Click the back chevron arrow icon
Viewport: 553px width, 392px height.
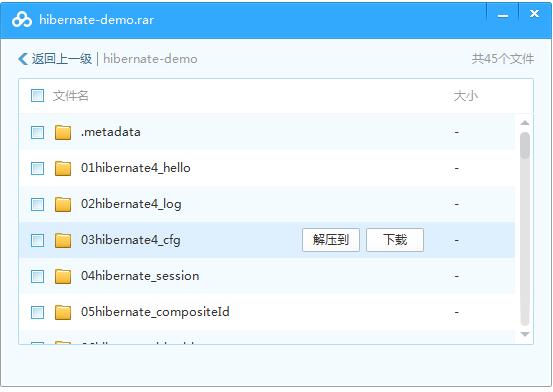click(x=23, y=59)
